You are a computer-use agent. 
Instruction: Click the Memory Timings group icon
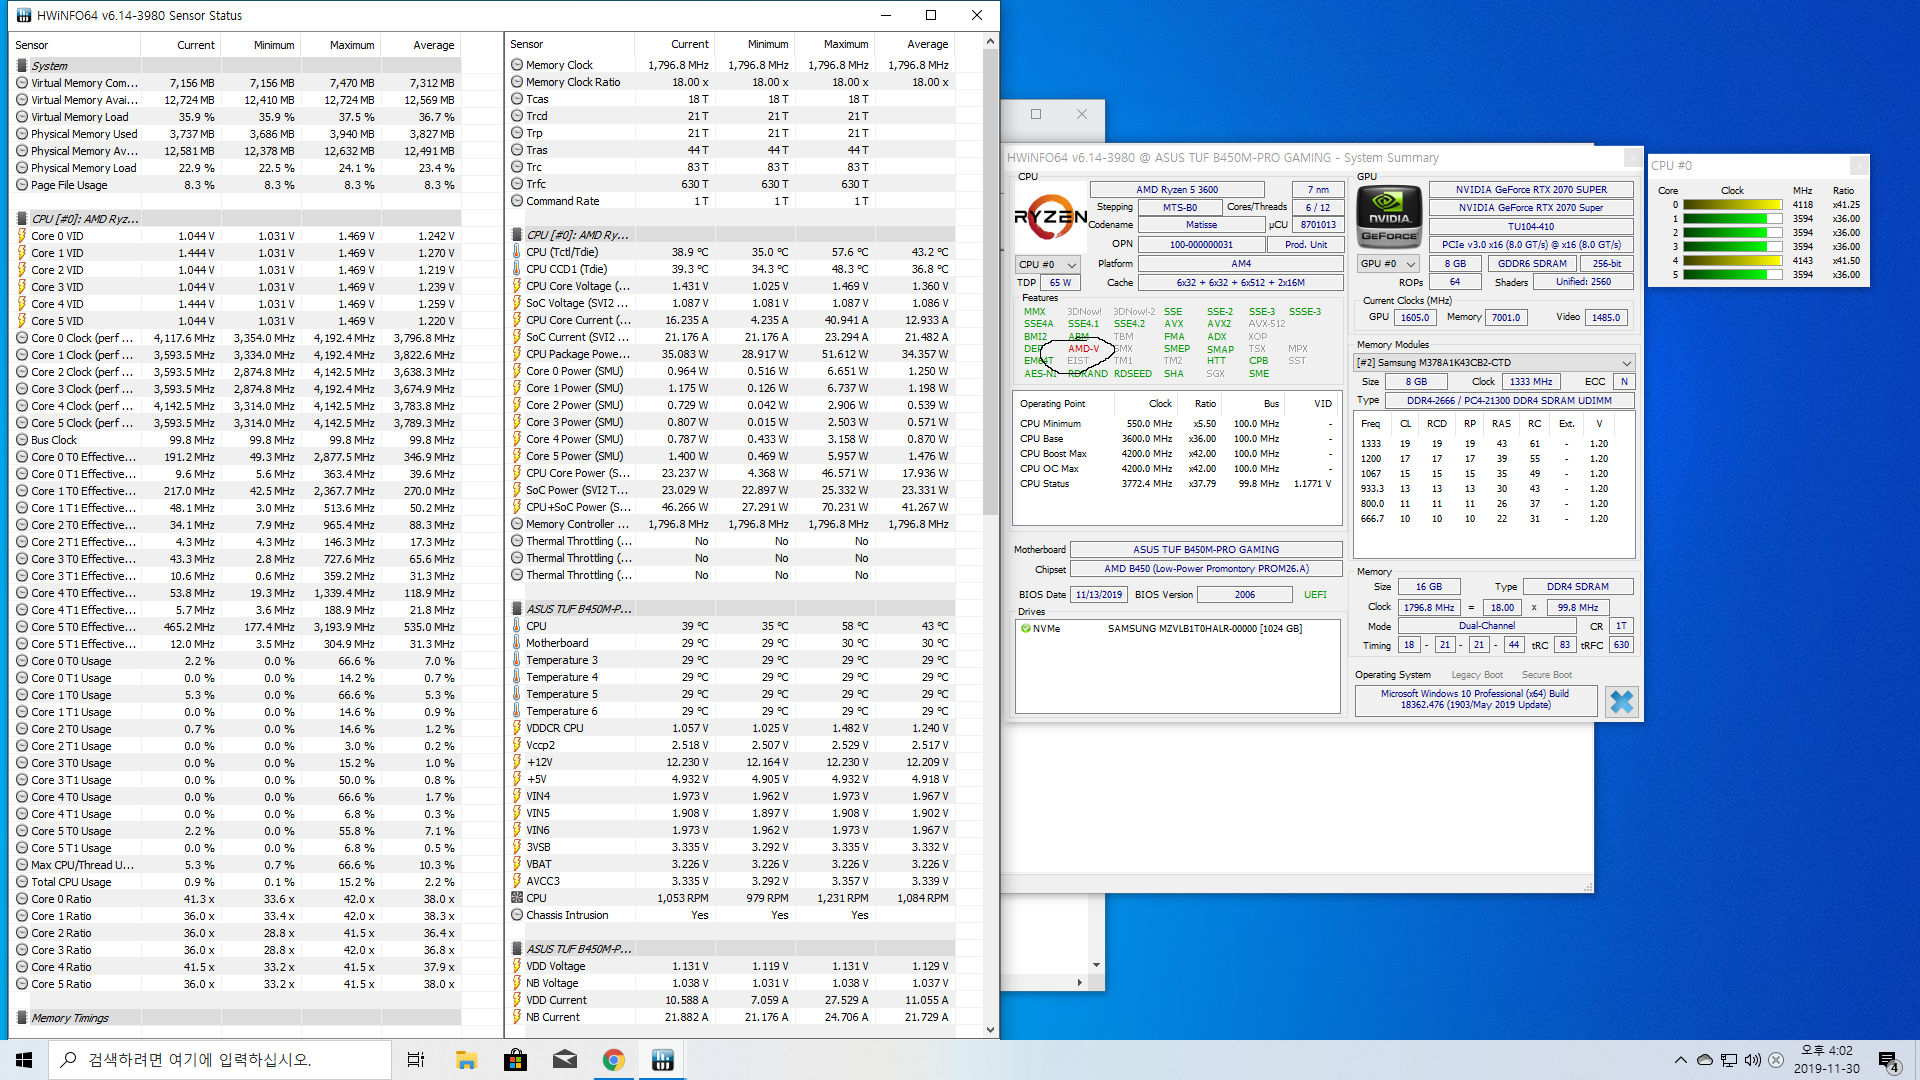22,1018
